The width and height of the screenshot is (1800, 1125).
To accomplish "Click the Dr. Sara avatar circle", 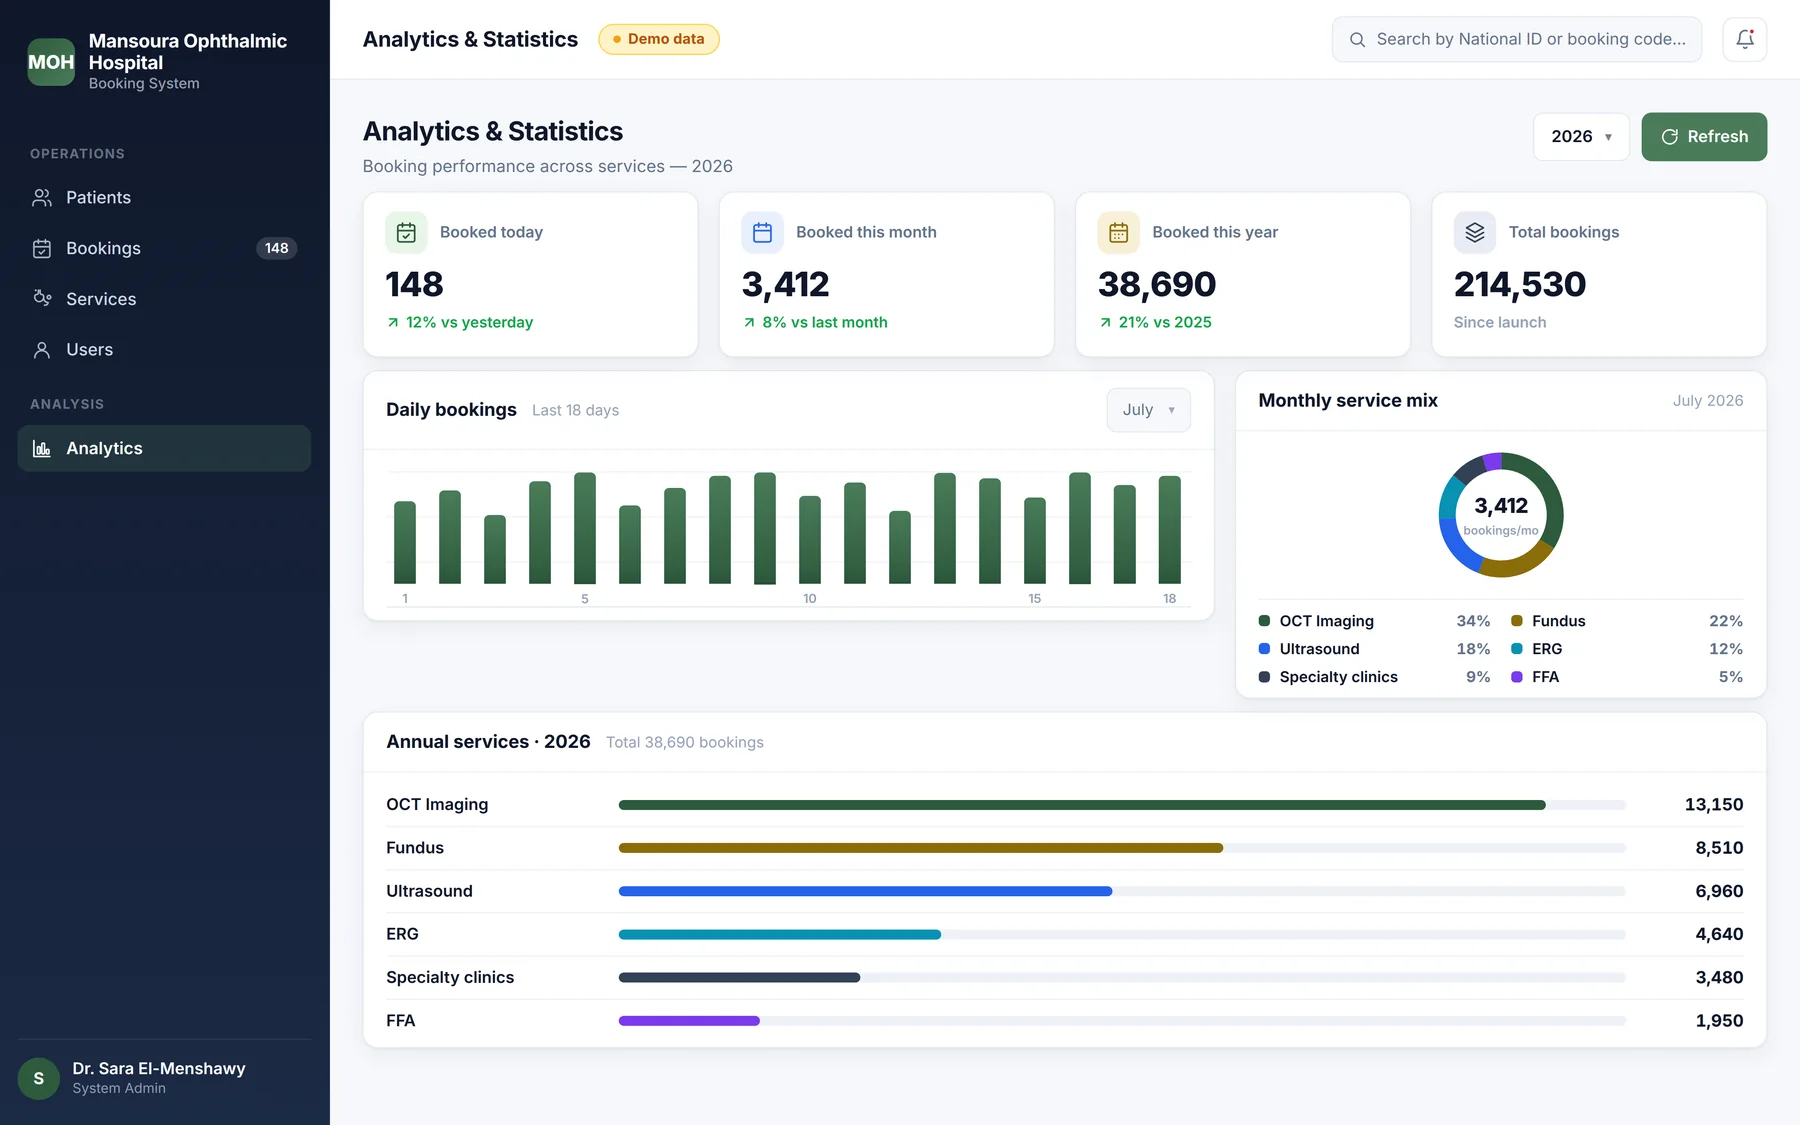I will tap(39, 1078).
